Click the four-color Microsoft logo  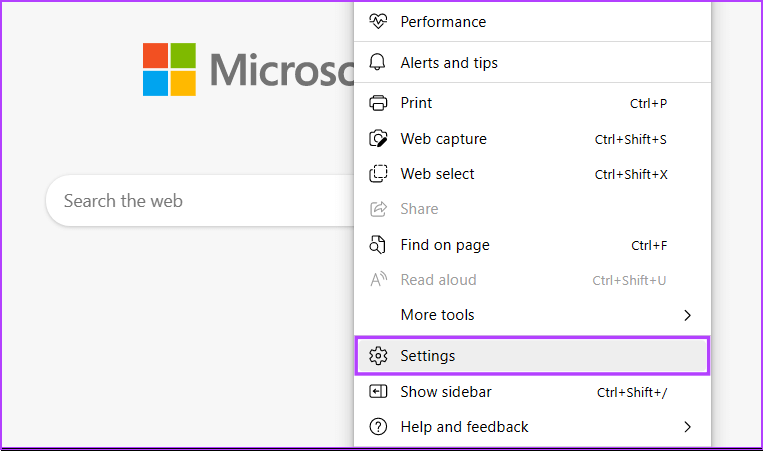[x=169, y=69]
